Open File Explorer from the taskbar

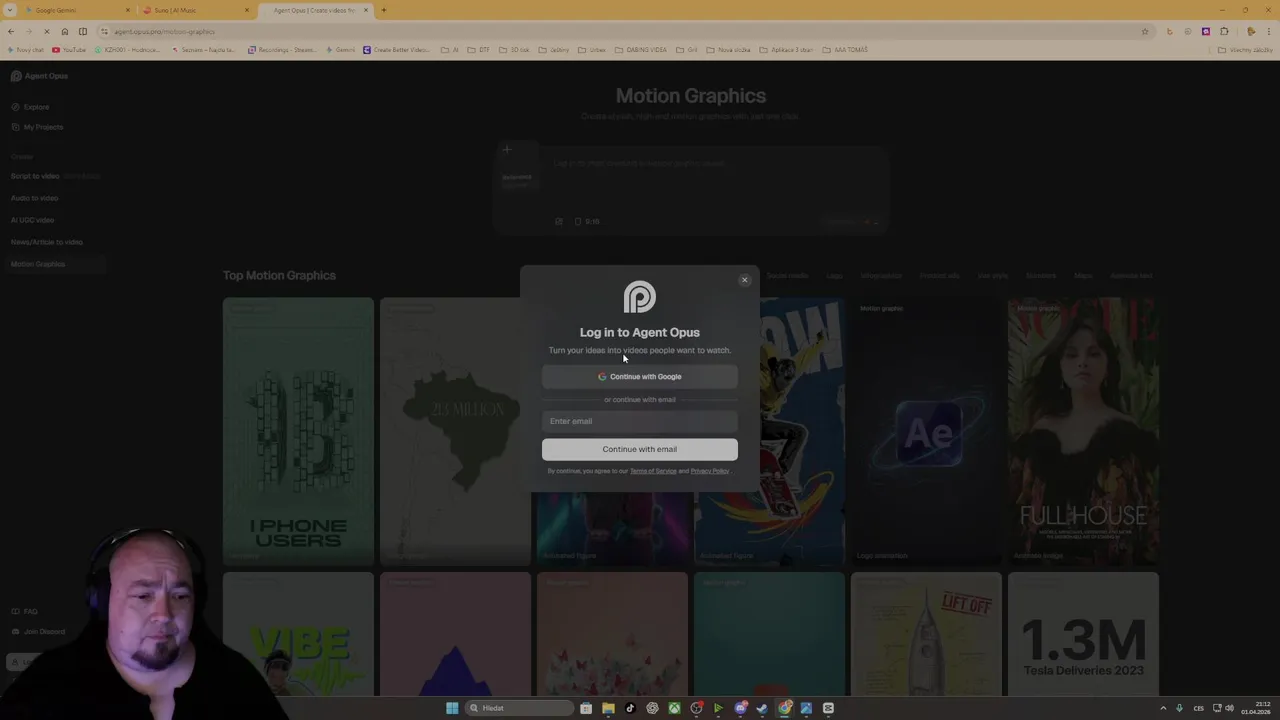pos(608,708)
